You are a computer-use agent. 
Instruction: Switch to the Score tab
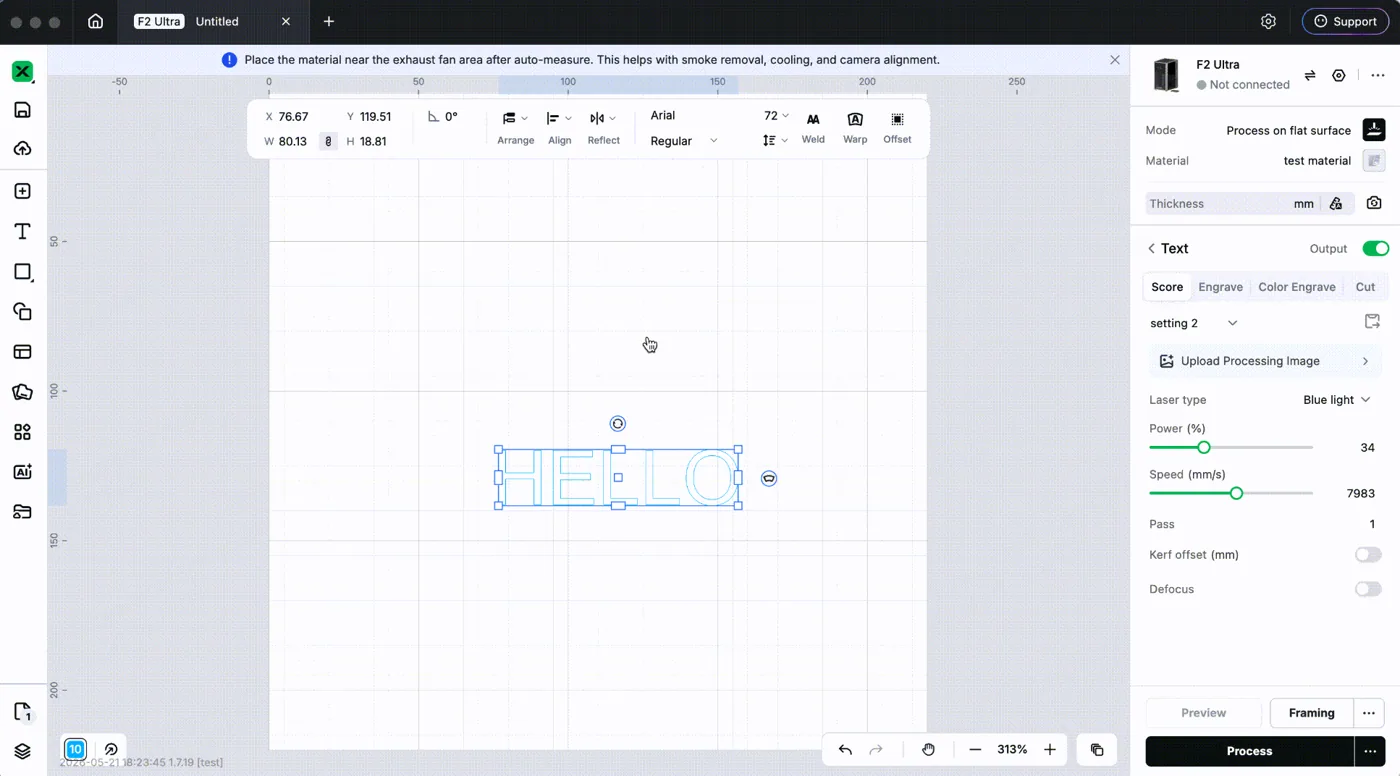1167,287
